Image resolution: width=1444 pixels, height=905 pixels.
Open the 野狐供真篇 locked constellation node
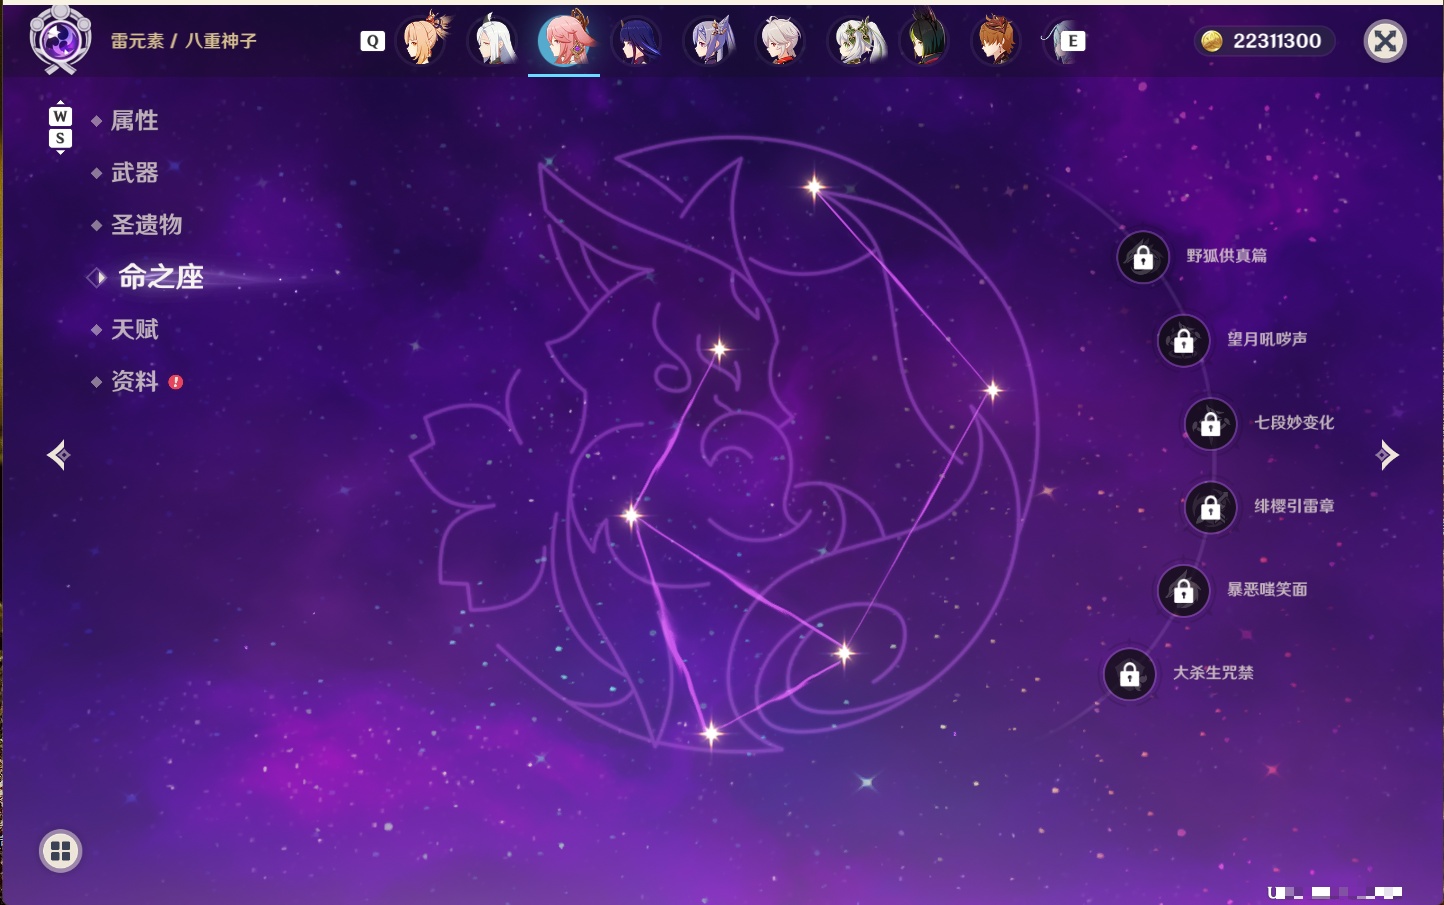1143,258
